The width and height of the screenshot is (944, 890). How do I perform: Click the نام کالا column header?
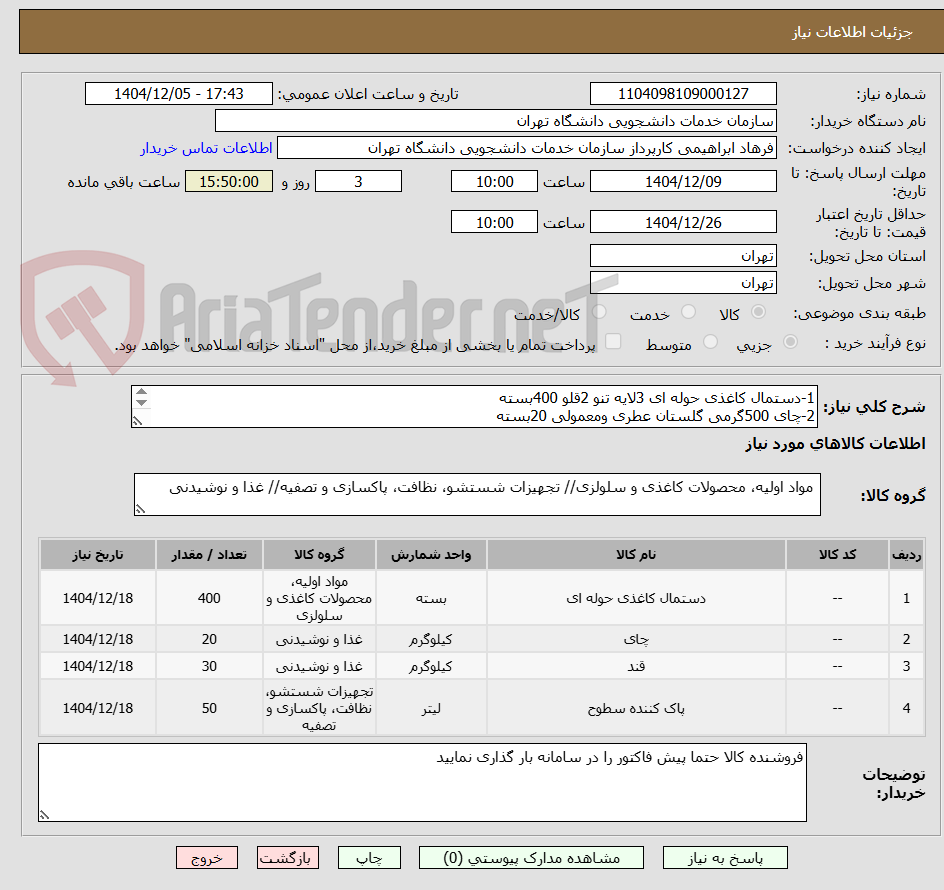(636, 555)
